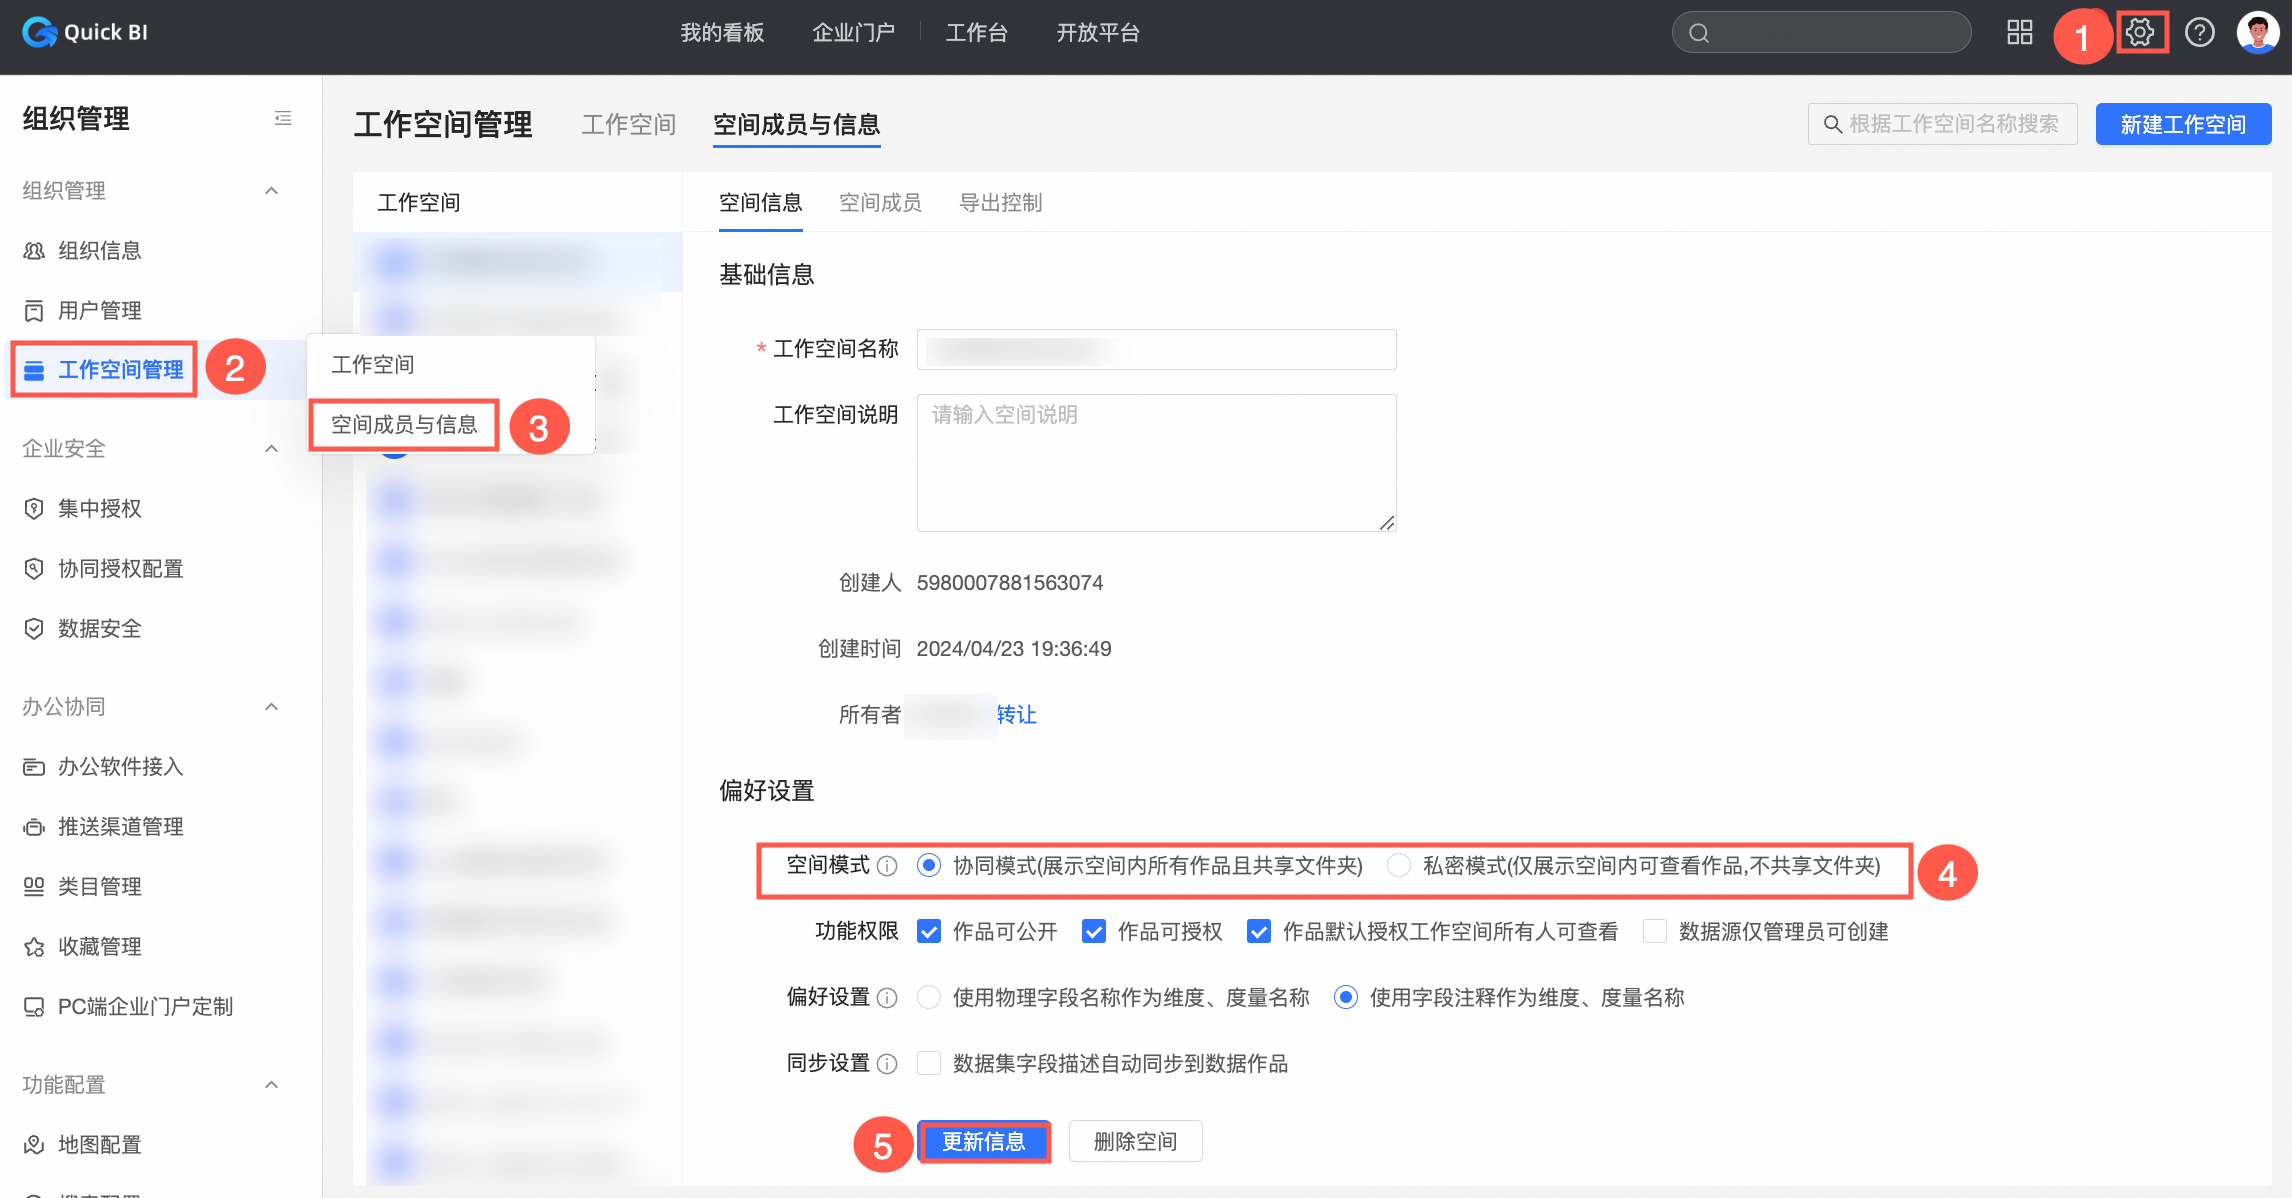The width and height of the screenshot is (2292, 1198).
Task: Open 数据安全 in the sidebar
Action: coord(100,629)
